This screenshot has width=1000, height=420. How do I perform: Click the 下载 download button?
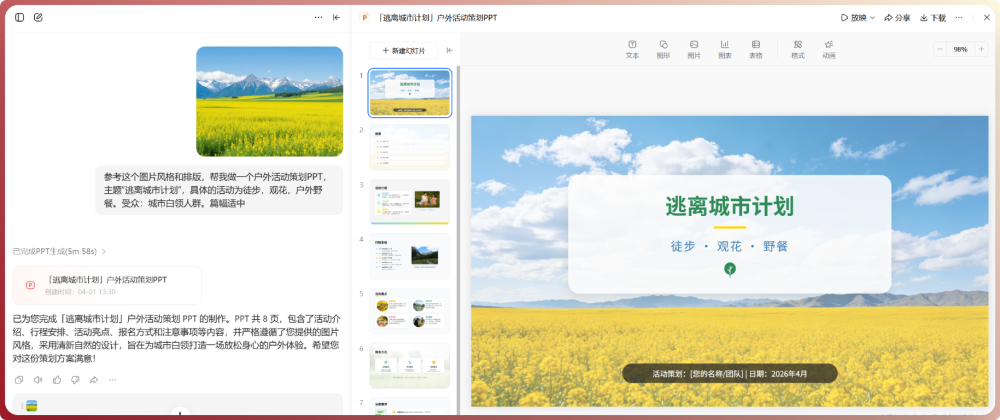(x=932, y=18)
